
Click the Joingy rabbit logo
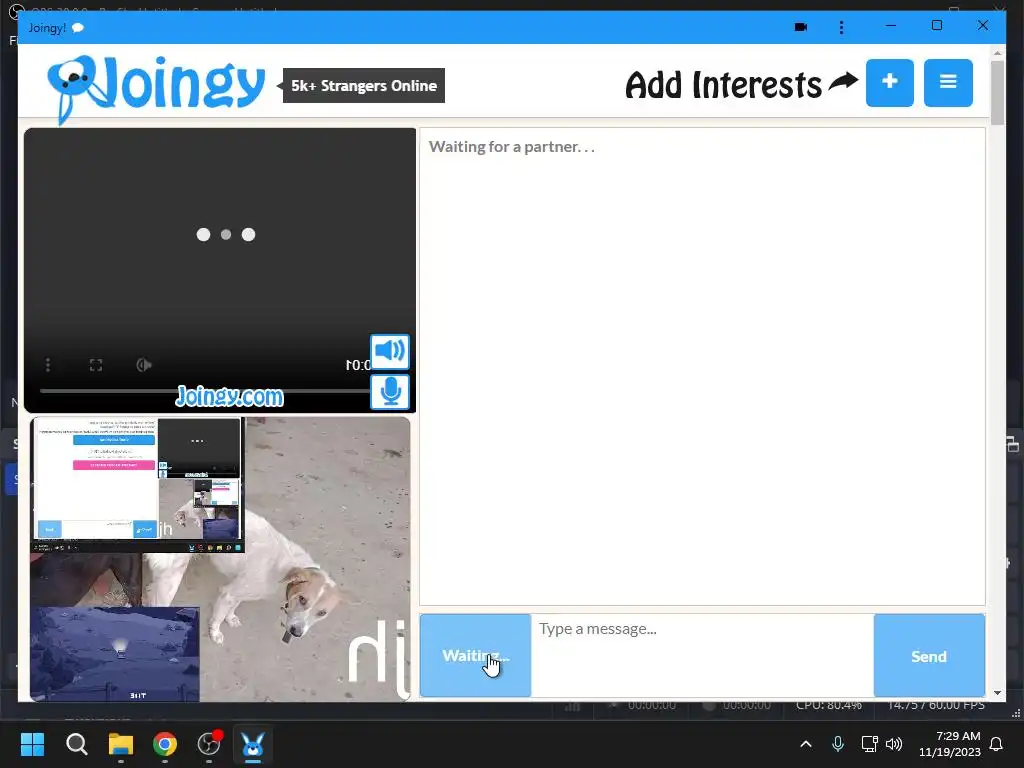click(x=155, y=88)
